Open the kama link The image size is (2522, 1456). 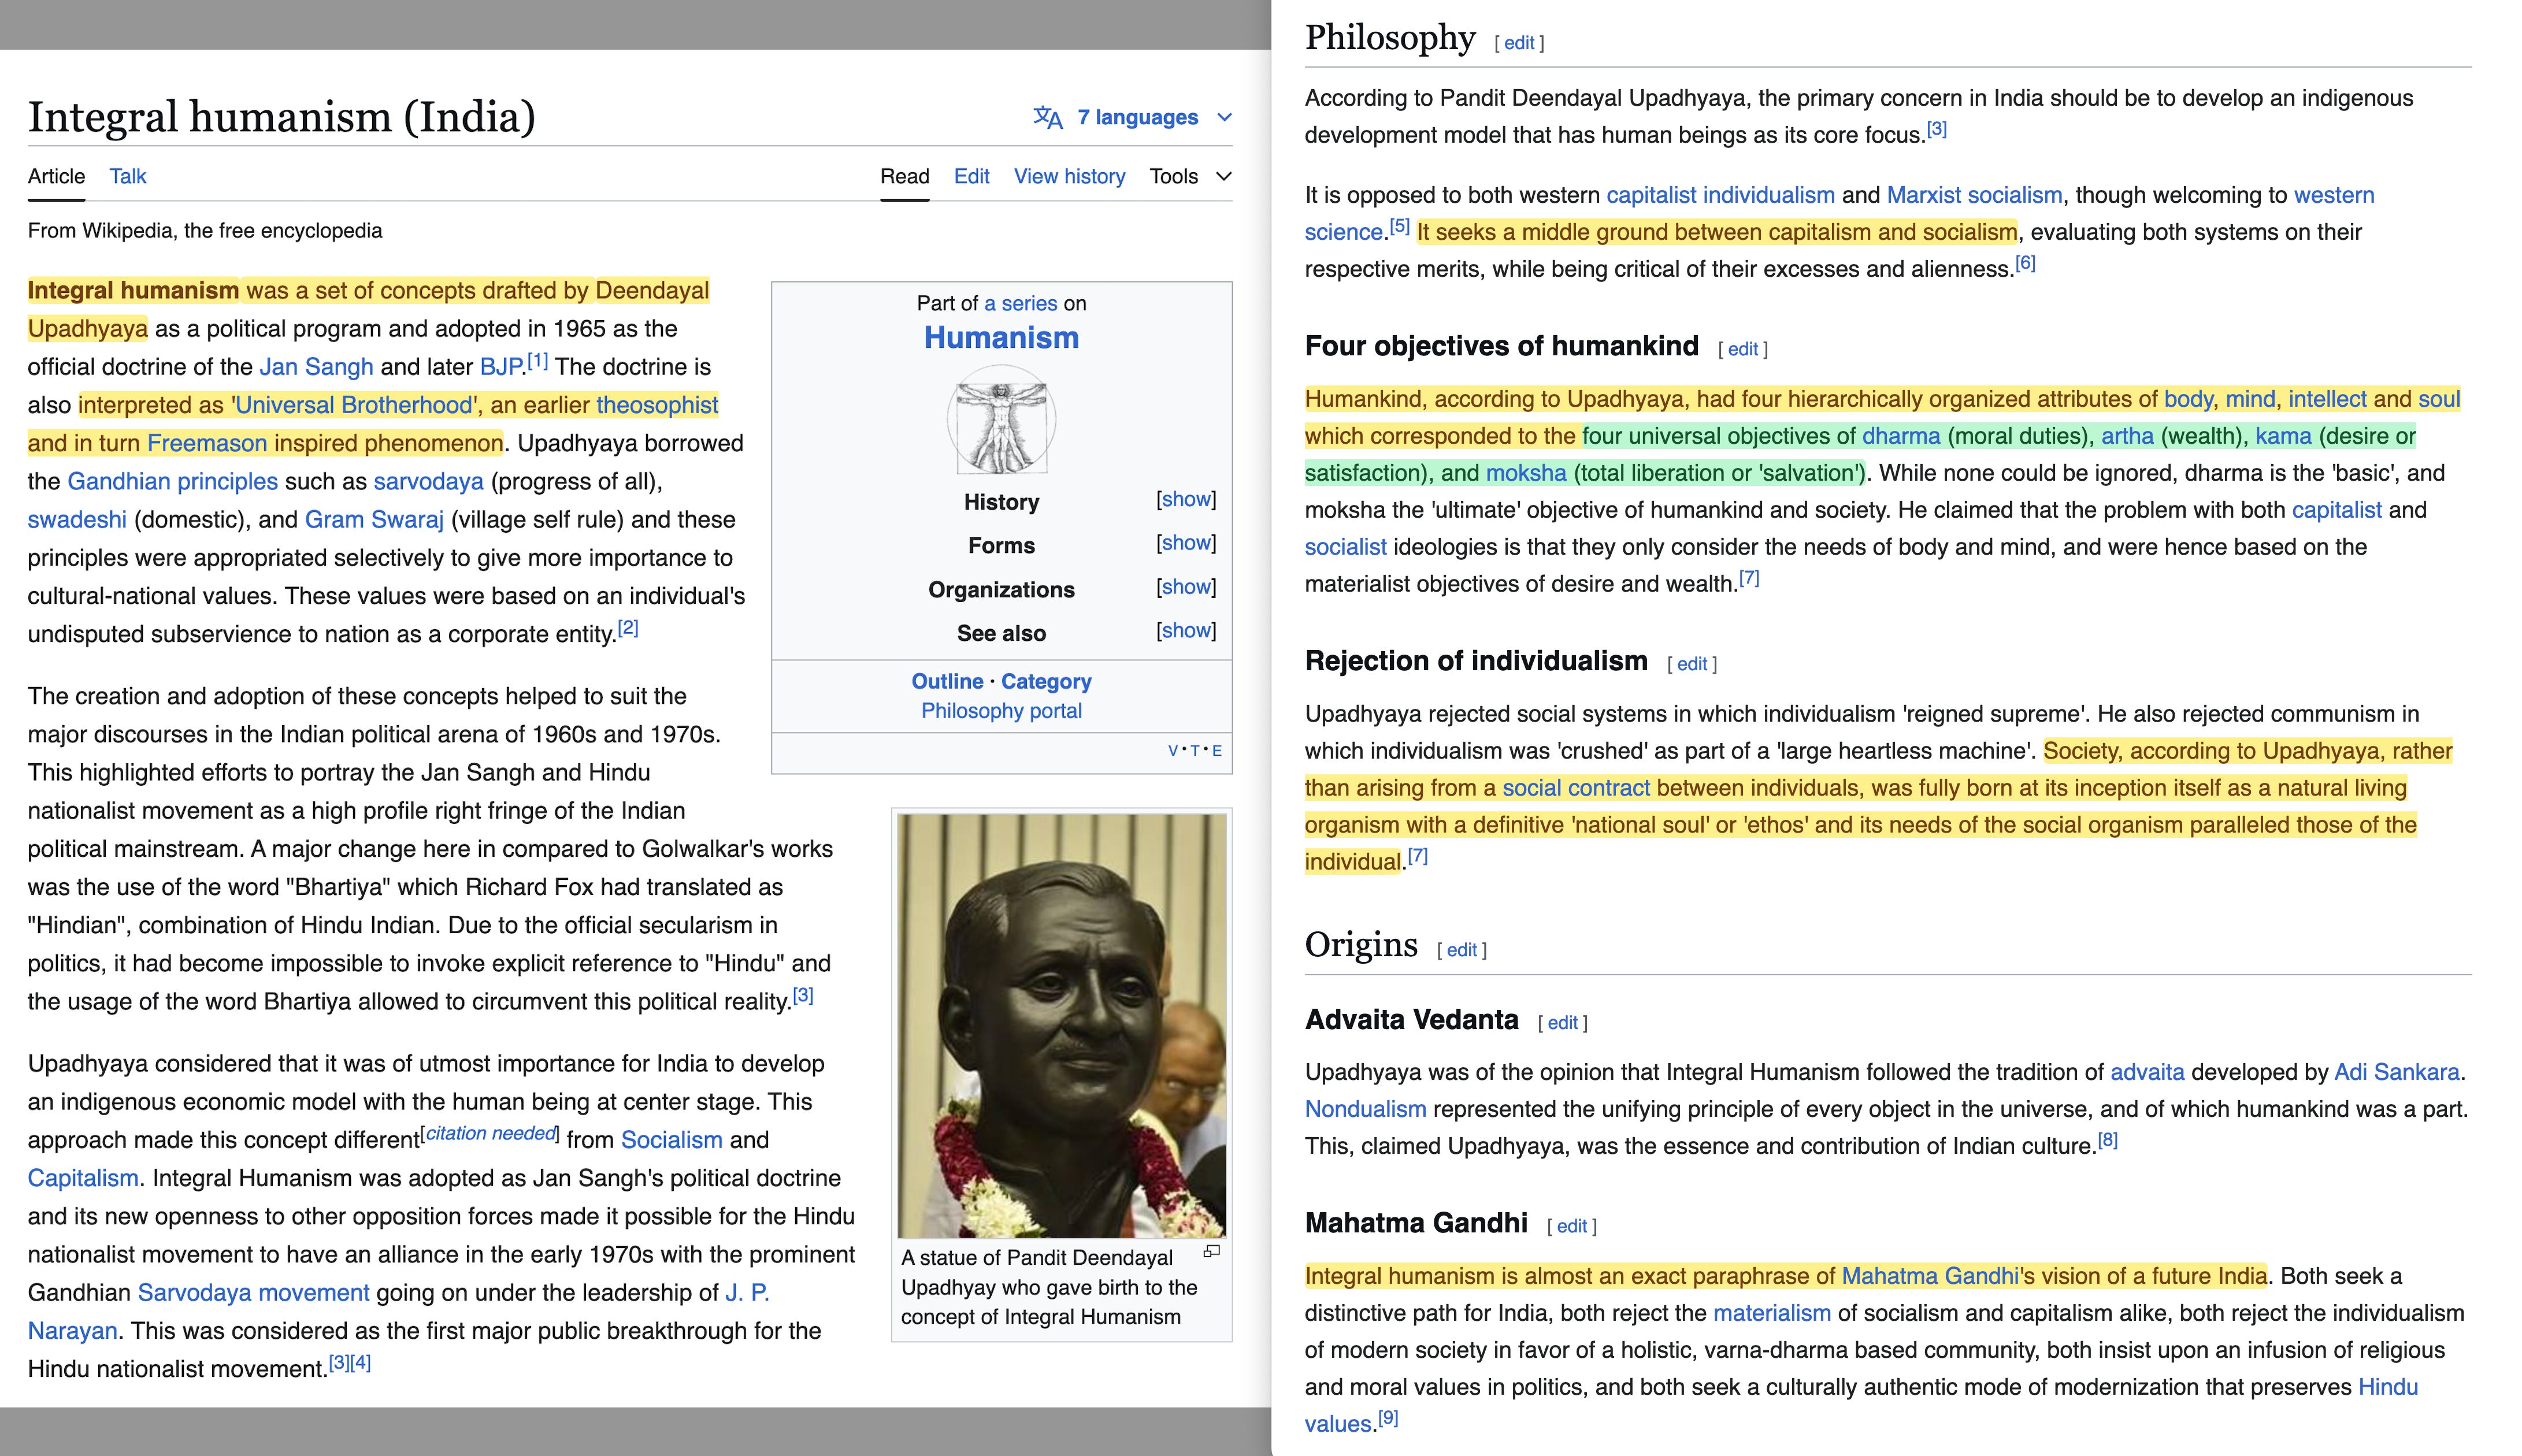click(2283, 436)
